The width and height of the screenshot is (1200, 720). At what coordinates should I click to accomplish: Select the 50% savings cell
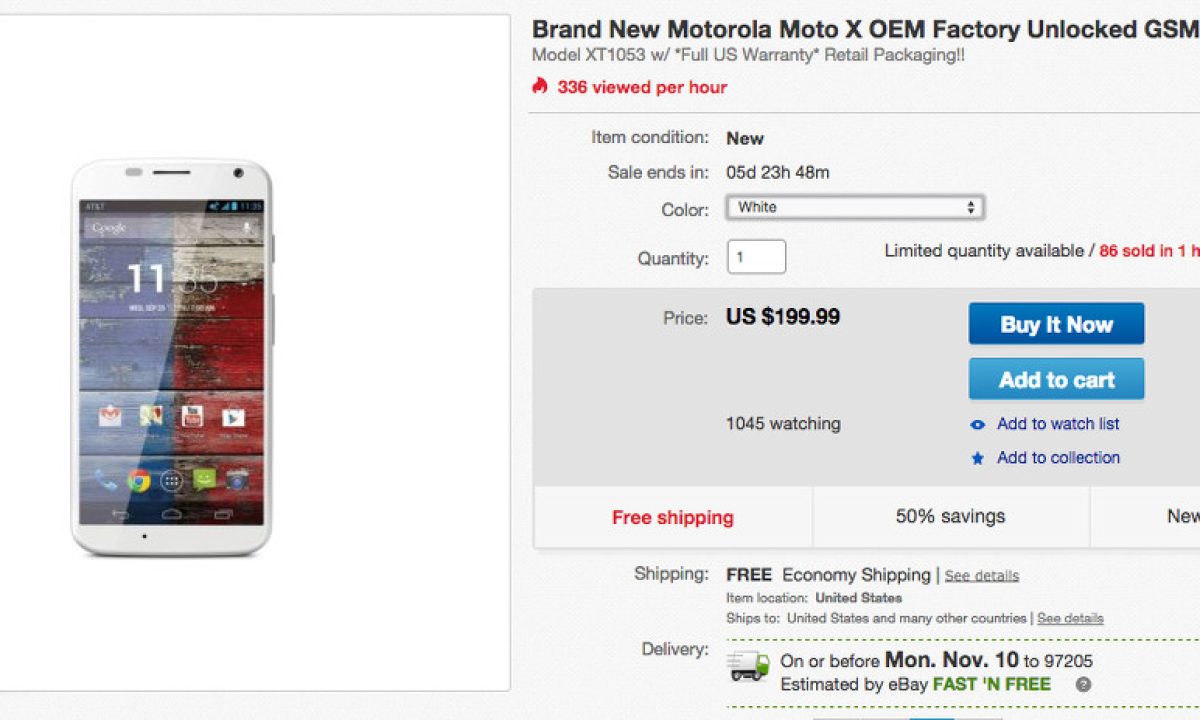[950, 517]
